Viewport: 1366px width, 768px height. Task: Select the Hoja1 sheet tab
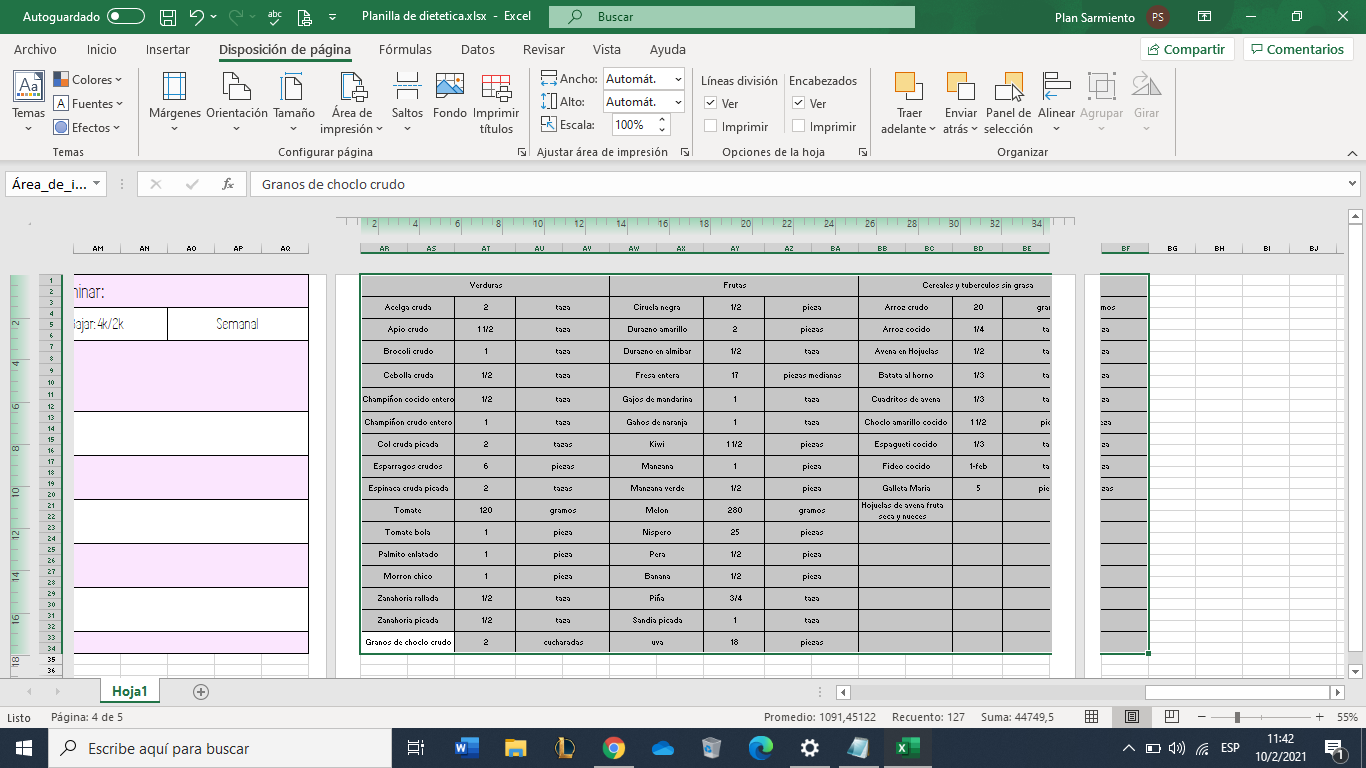(130, 691)
